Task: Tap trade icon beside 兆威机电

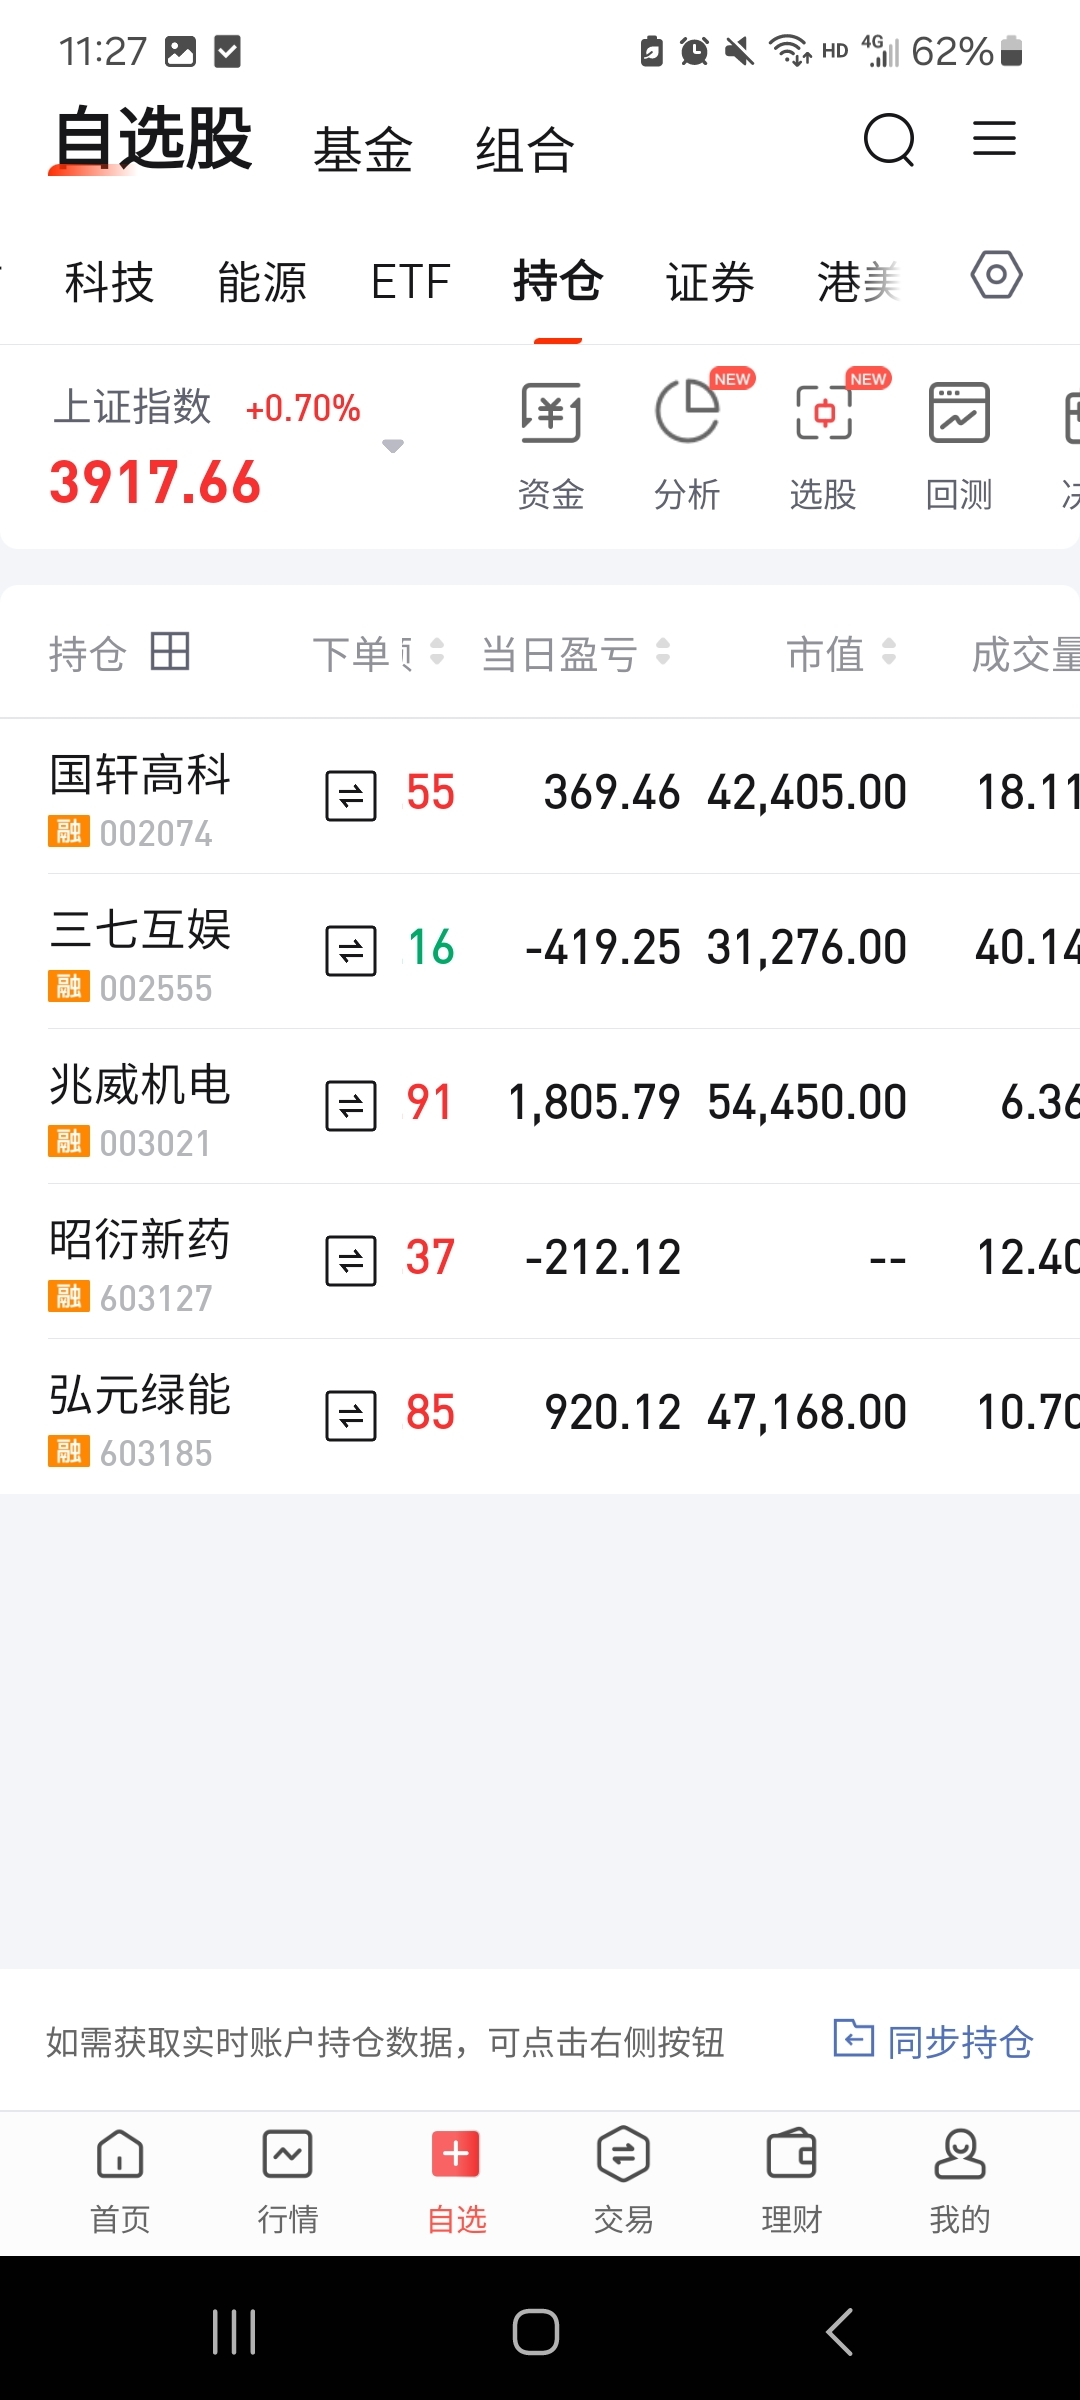Action: 351,1105
